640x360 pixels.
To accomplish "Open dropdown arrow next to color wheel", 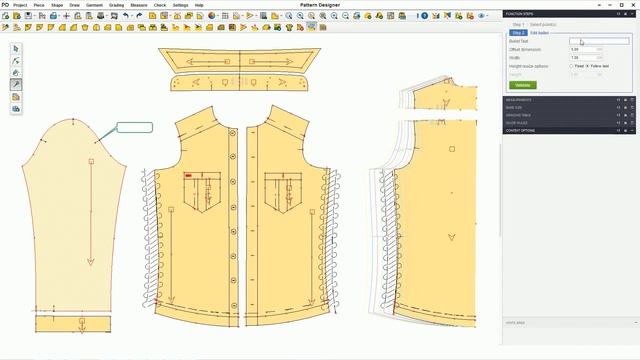I will 218,16.
